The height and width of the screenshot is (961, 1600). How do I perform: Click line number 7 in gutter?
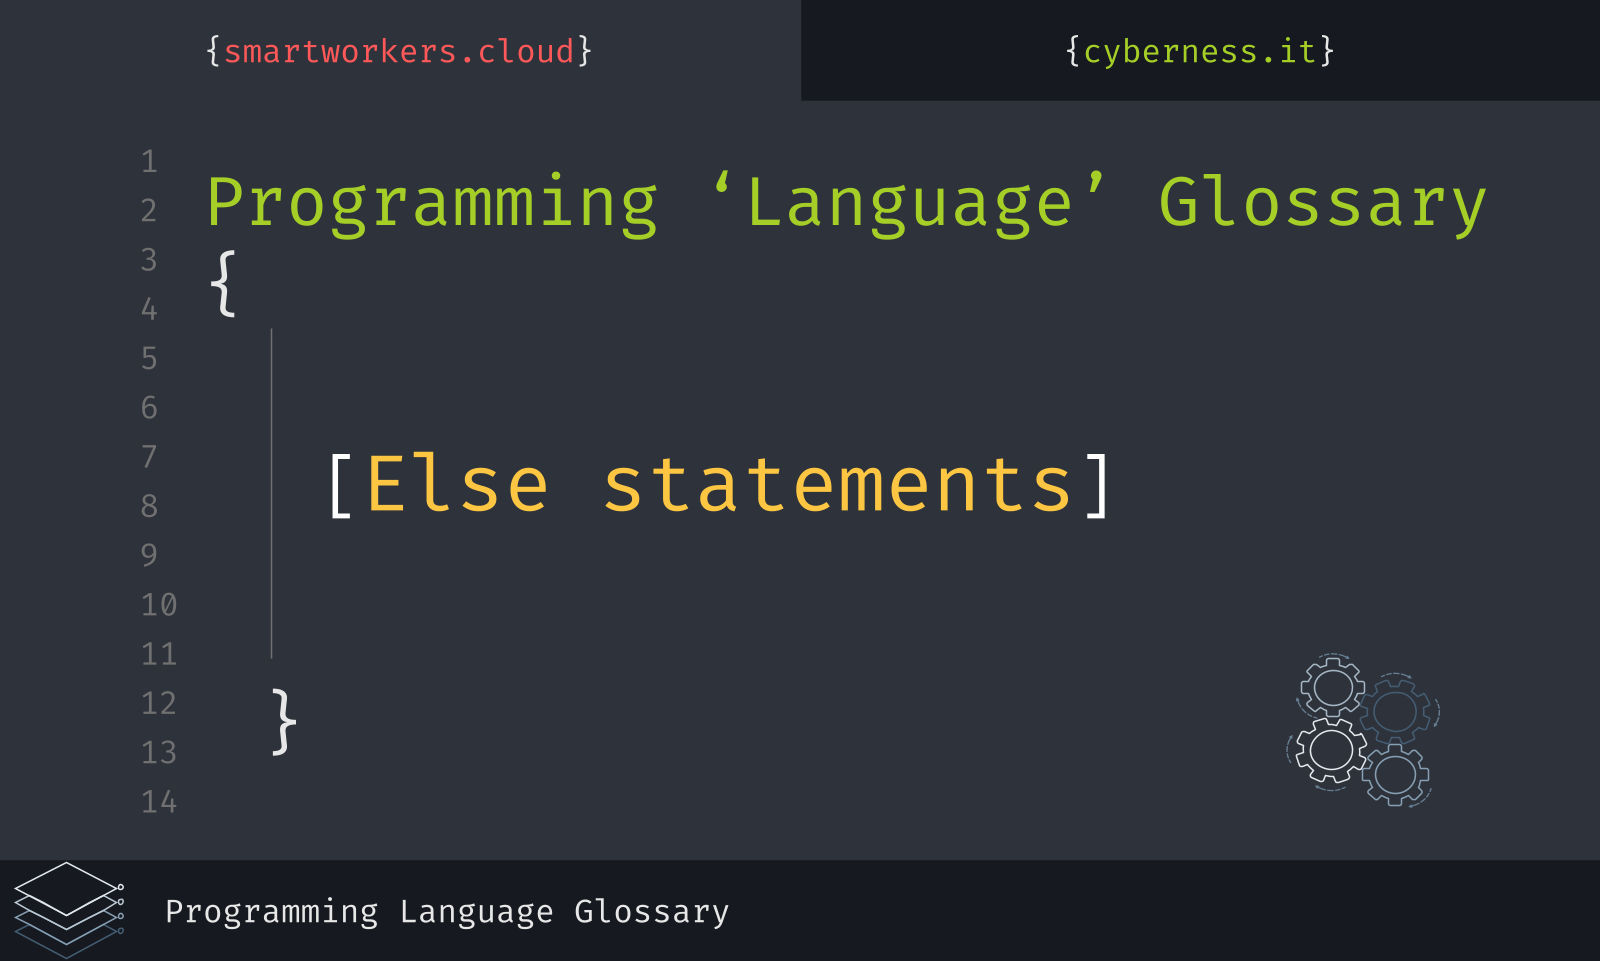pyautogui.click(x=149, y=456)
